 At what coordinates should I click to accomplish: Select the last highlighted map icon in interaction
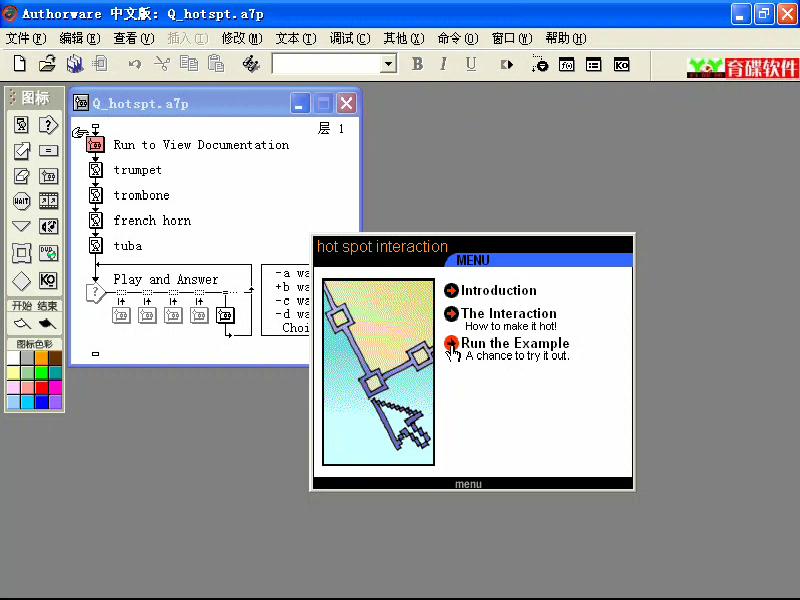tap(225, 316)
